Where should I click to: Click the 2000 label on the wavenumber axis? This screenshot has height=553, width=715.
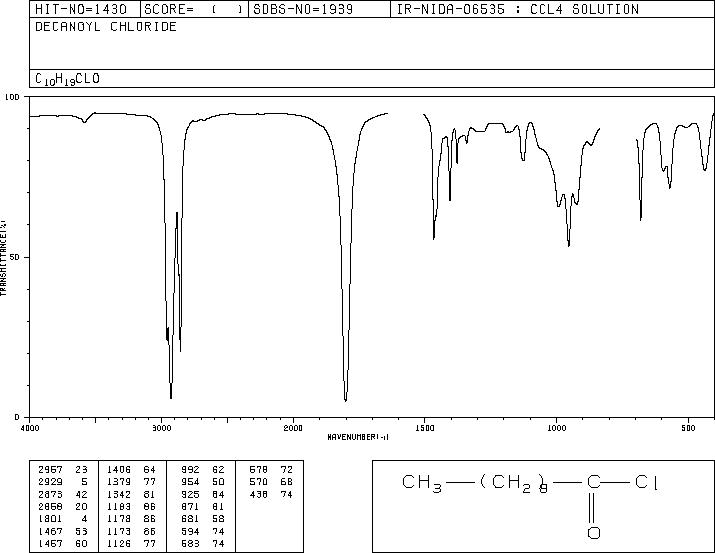293,428
